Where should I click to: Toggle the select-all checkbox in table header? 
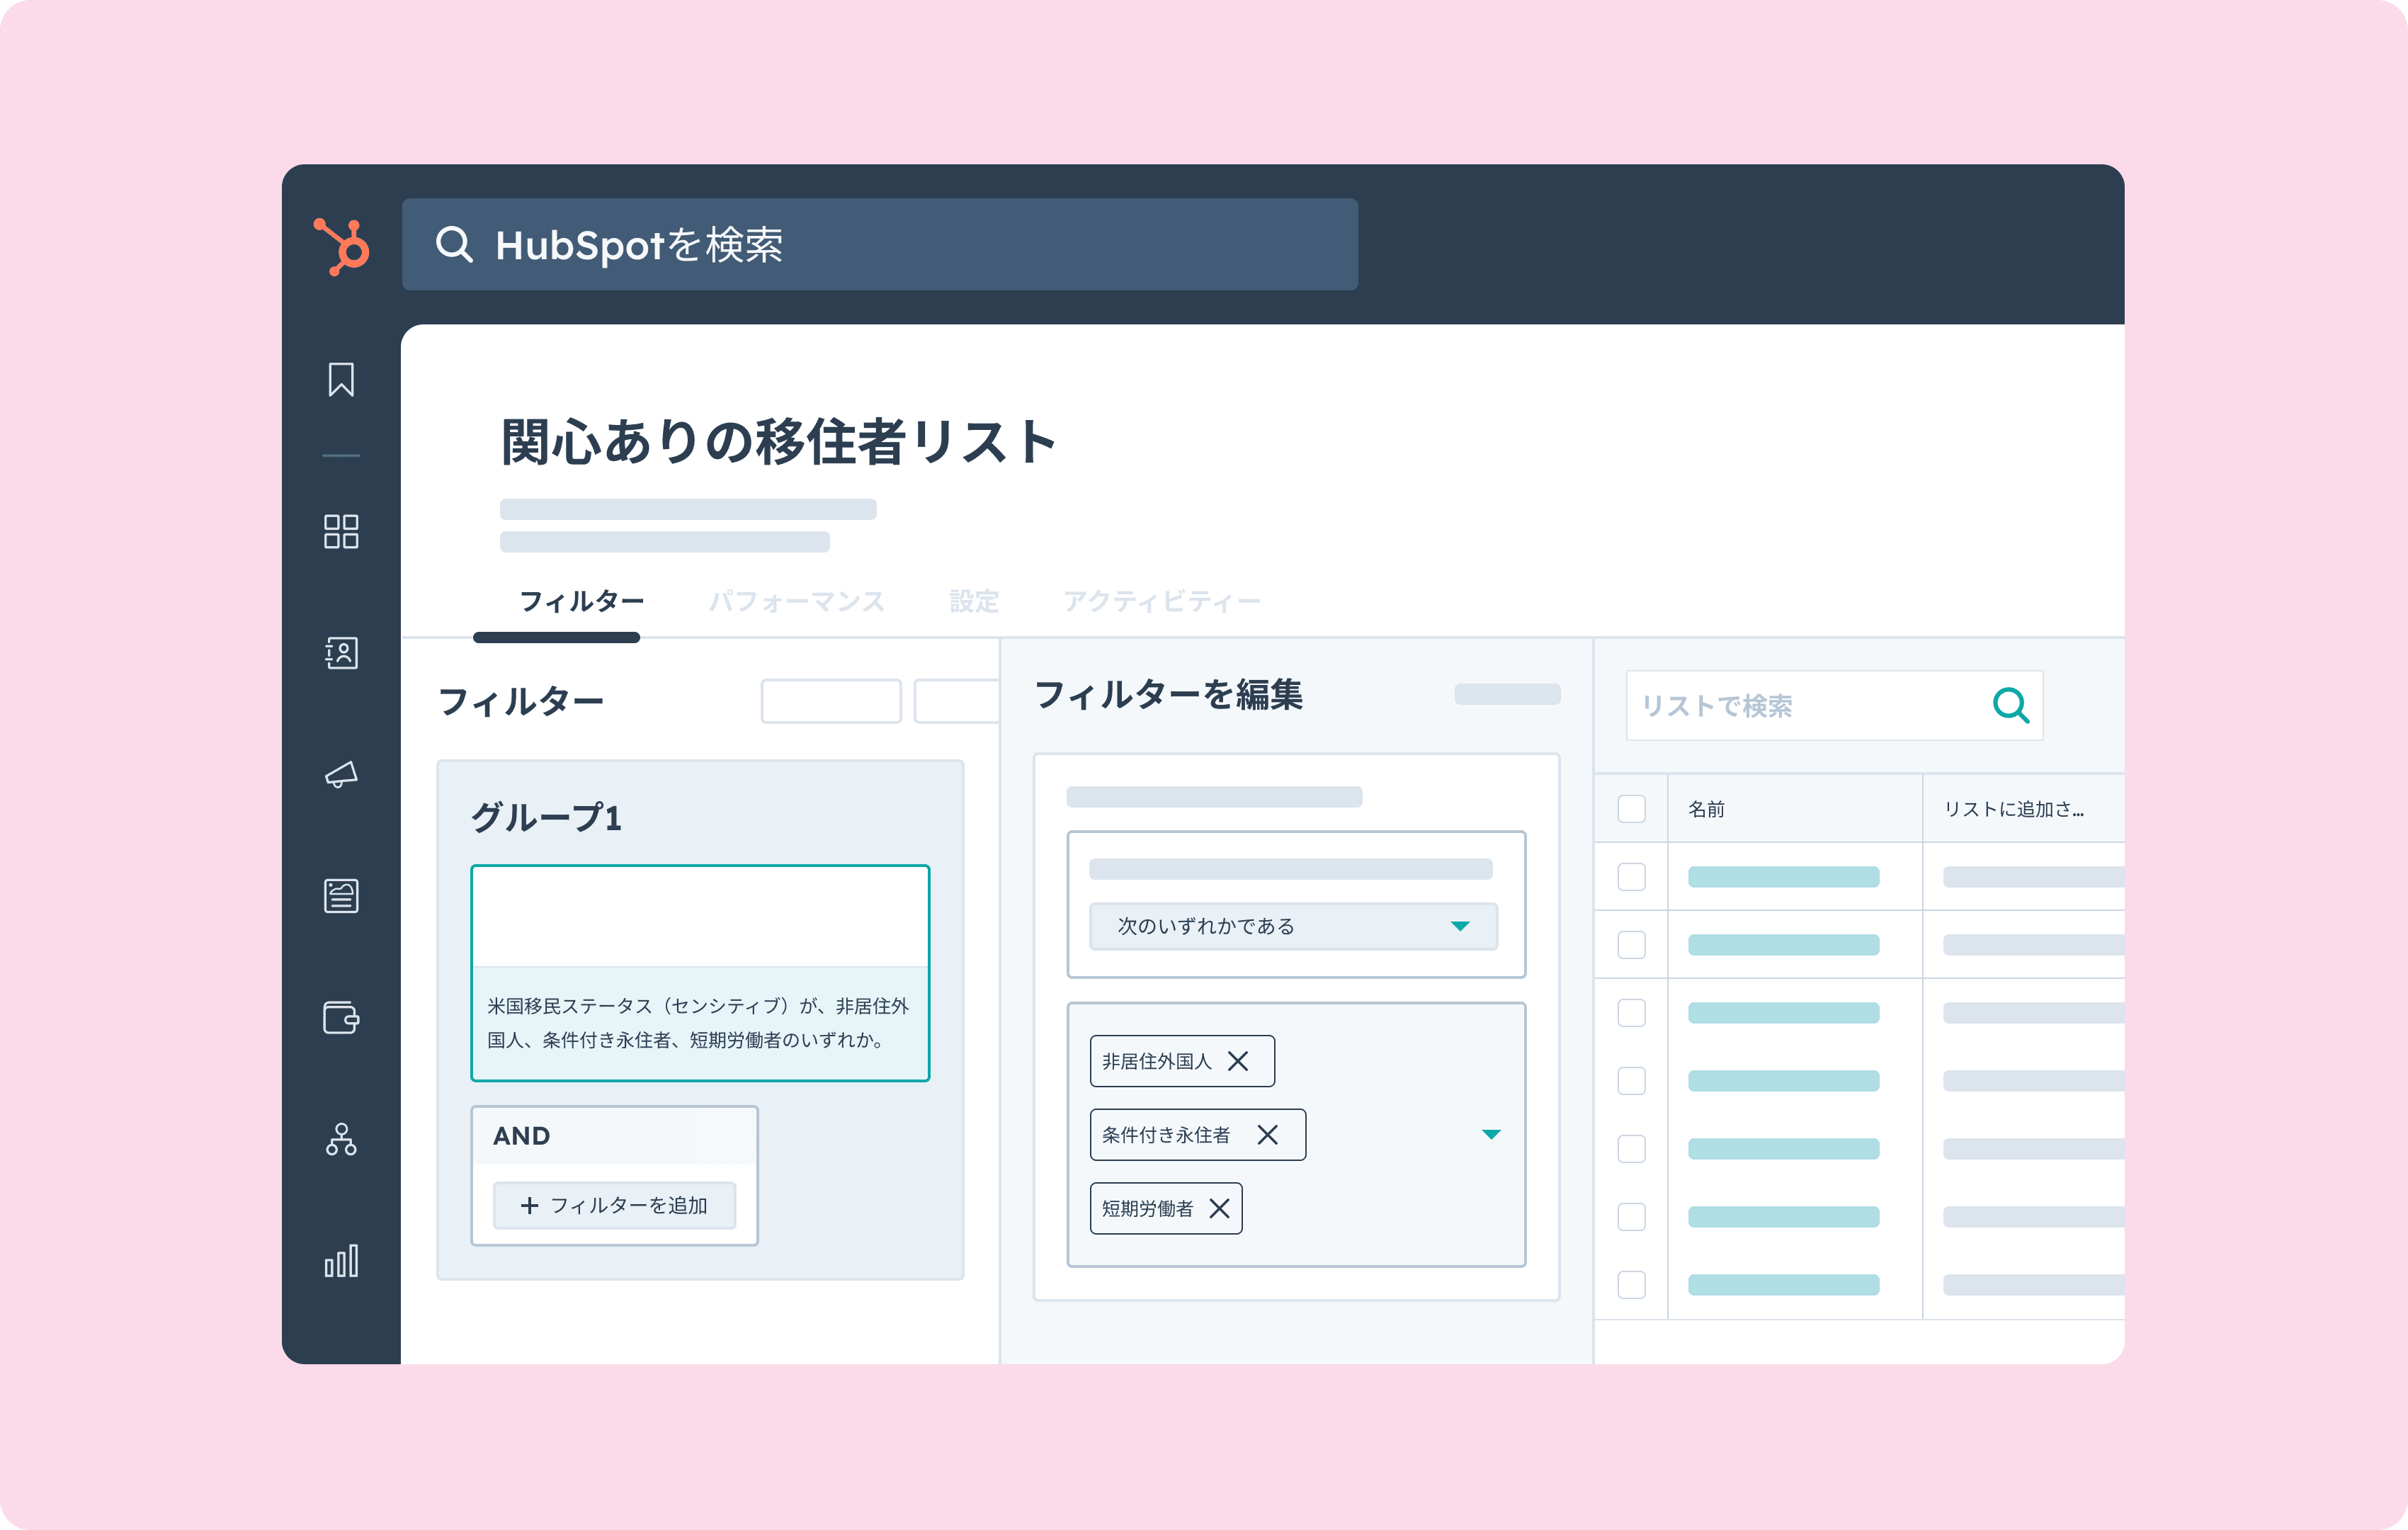click(x=1632, y=809)
